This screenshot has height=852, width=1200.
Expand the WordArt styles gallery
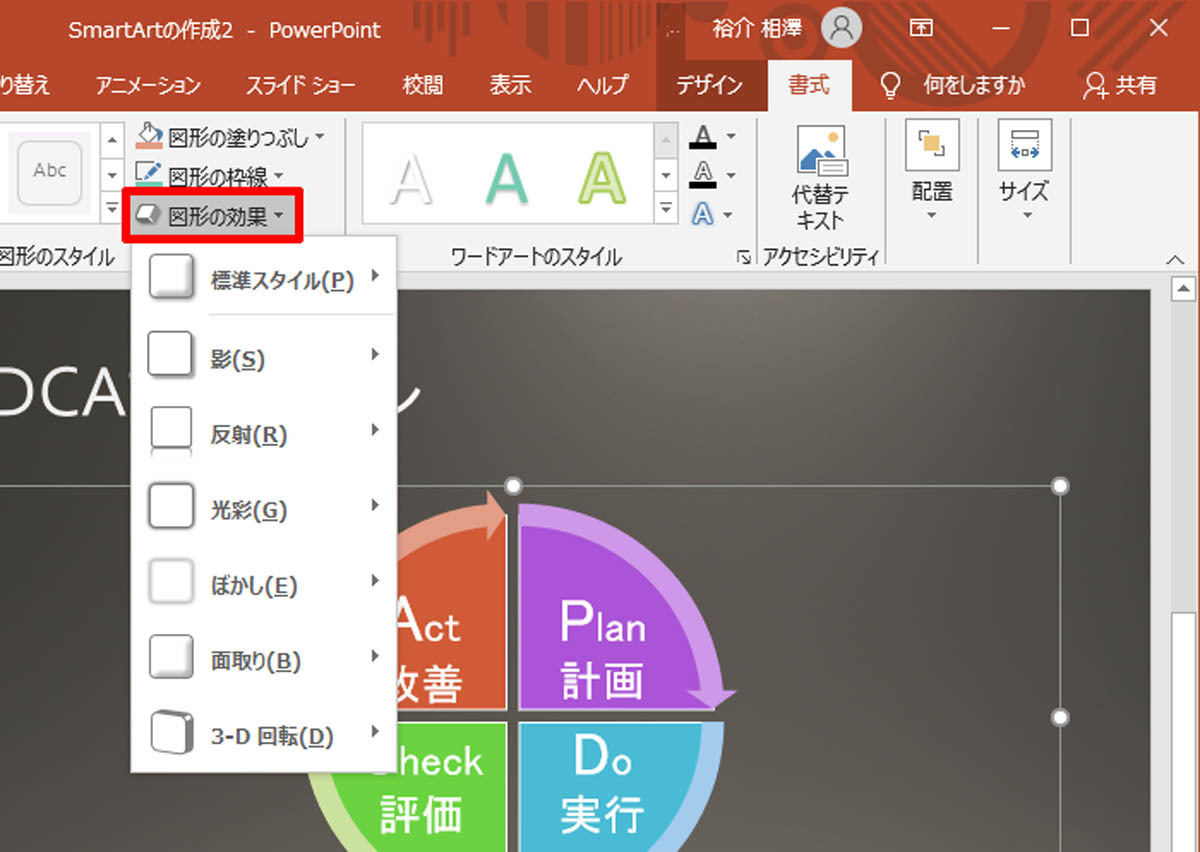click(x=666, y=209)
